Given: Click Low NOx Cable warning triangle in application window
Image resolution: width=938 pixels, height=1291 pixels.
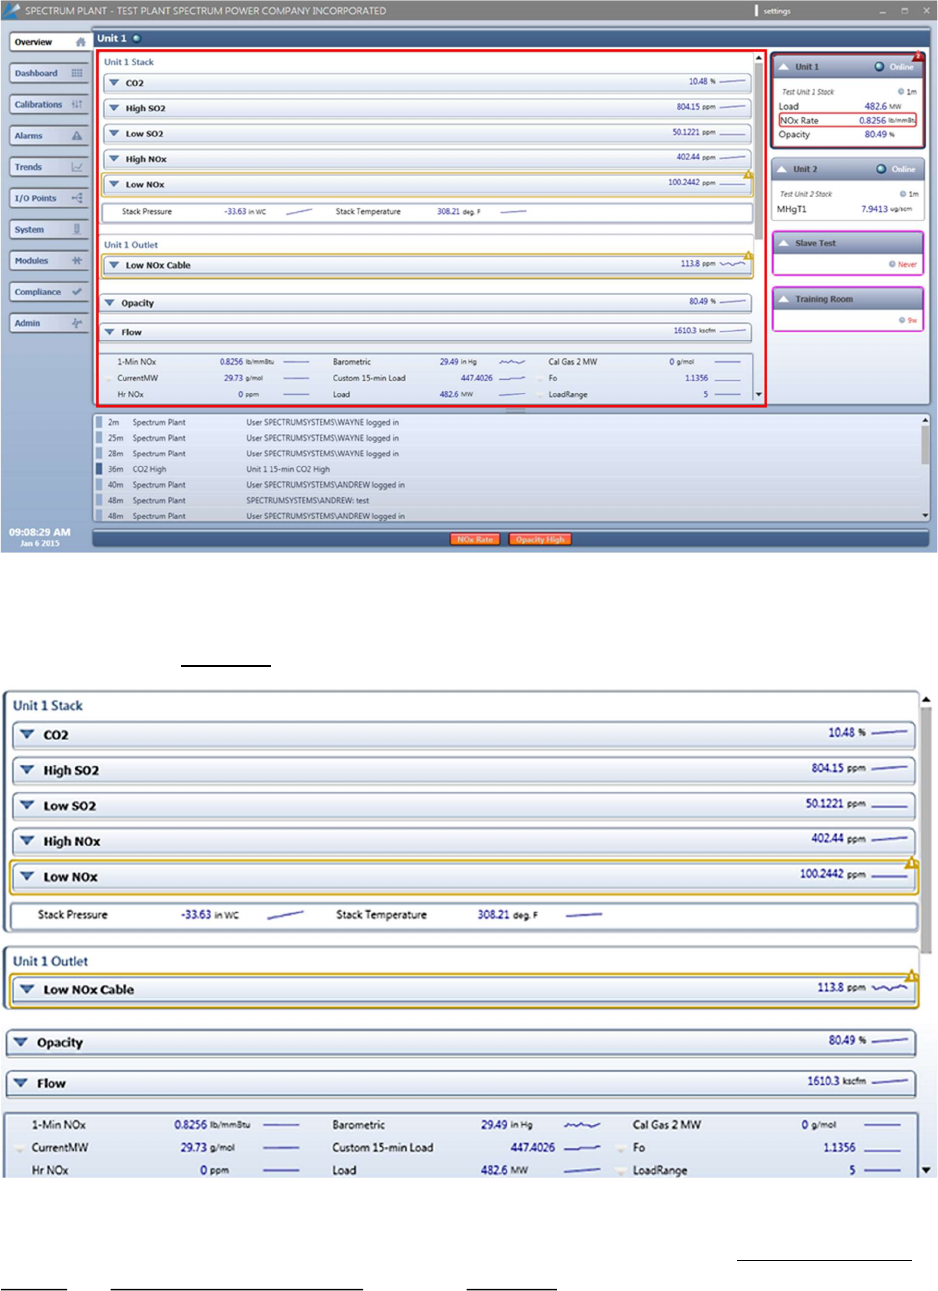Looking at the screenshot, I should [747, 256].
